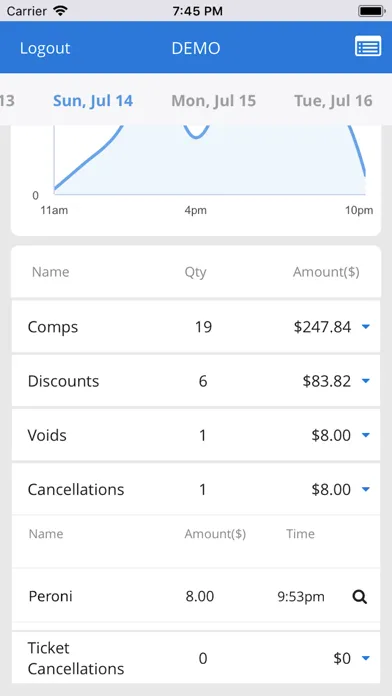Tap the Logout button

point(45,48)
